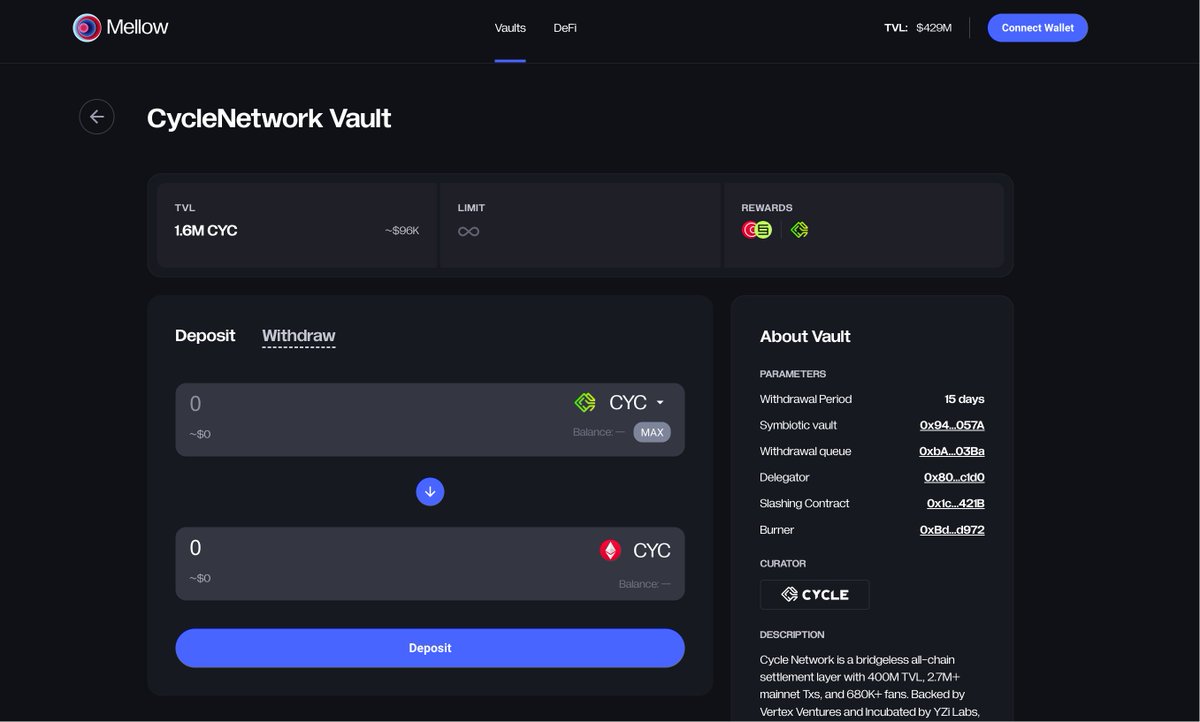Click the infinity symbol under LIMIT
1200x722 pixels.
[468, 229]
